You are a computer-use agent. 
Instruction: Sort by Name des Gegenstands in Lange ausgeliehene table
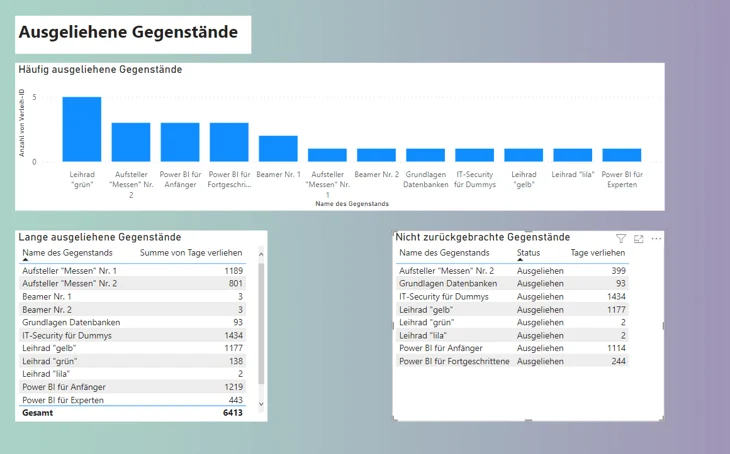tap(68, 253)
